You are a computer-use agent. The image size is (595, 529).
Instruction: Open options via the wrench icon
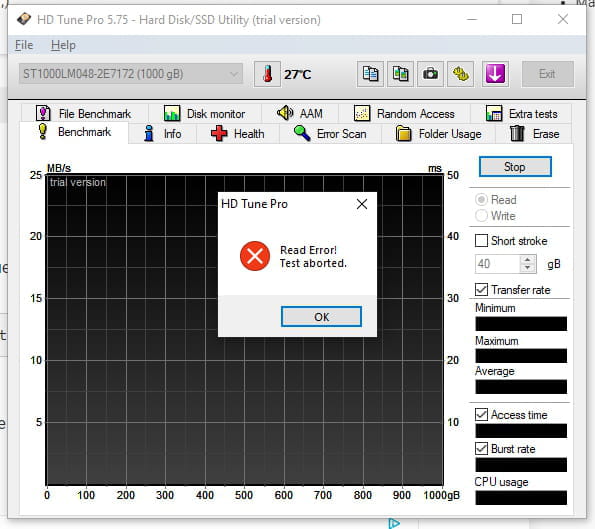(460, 74)
